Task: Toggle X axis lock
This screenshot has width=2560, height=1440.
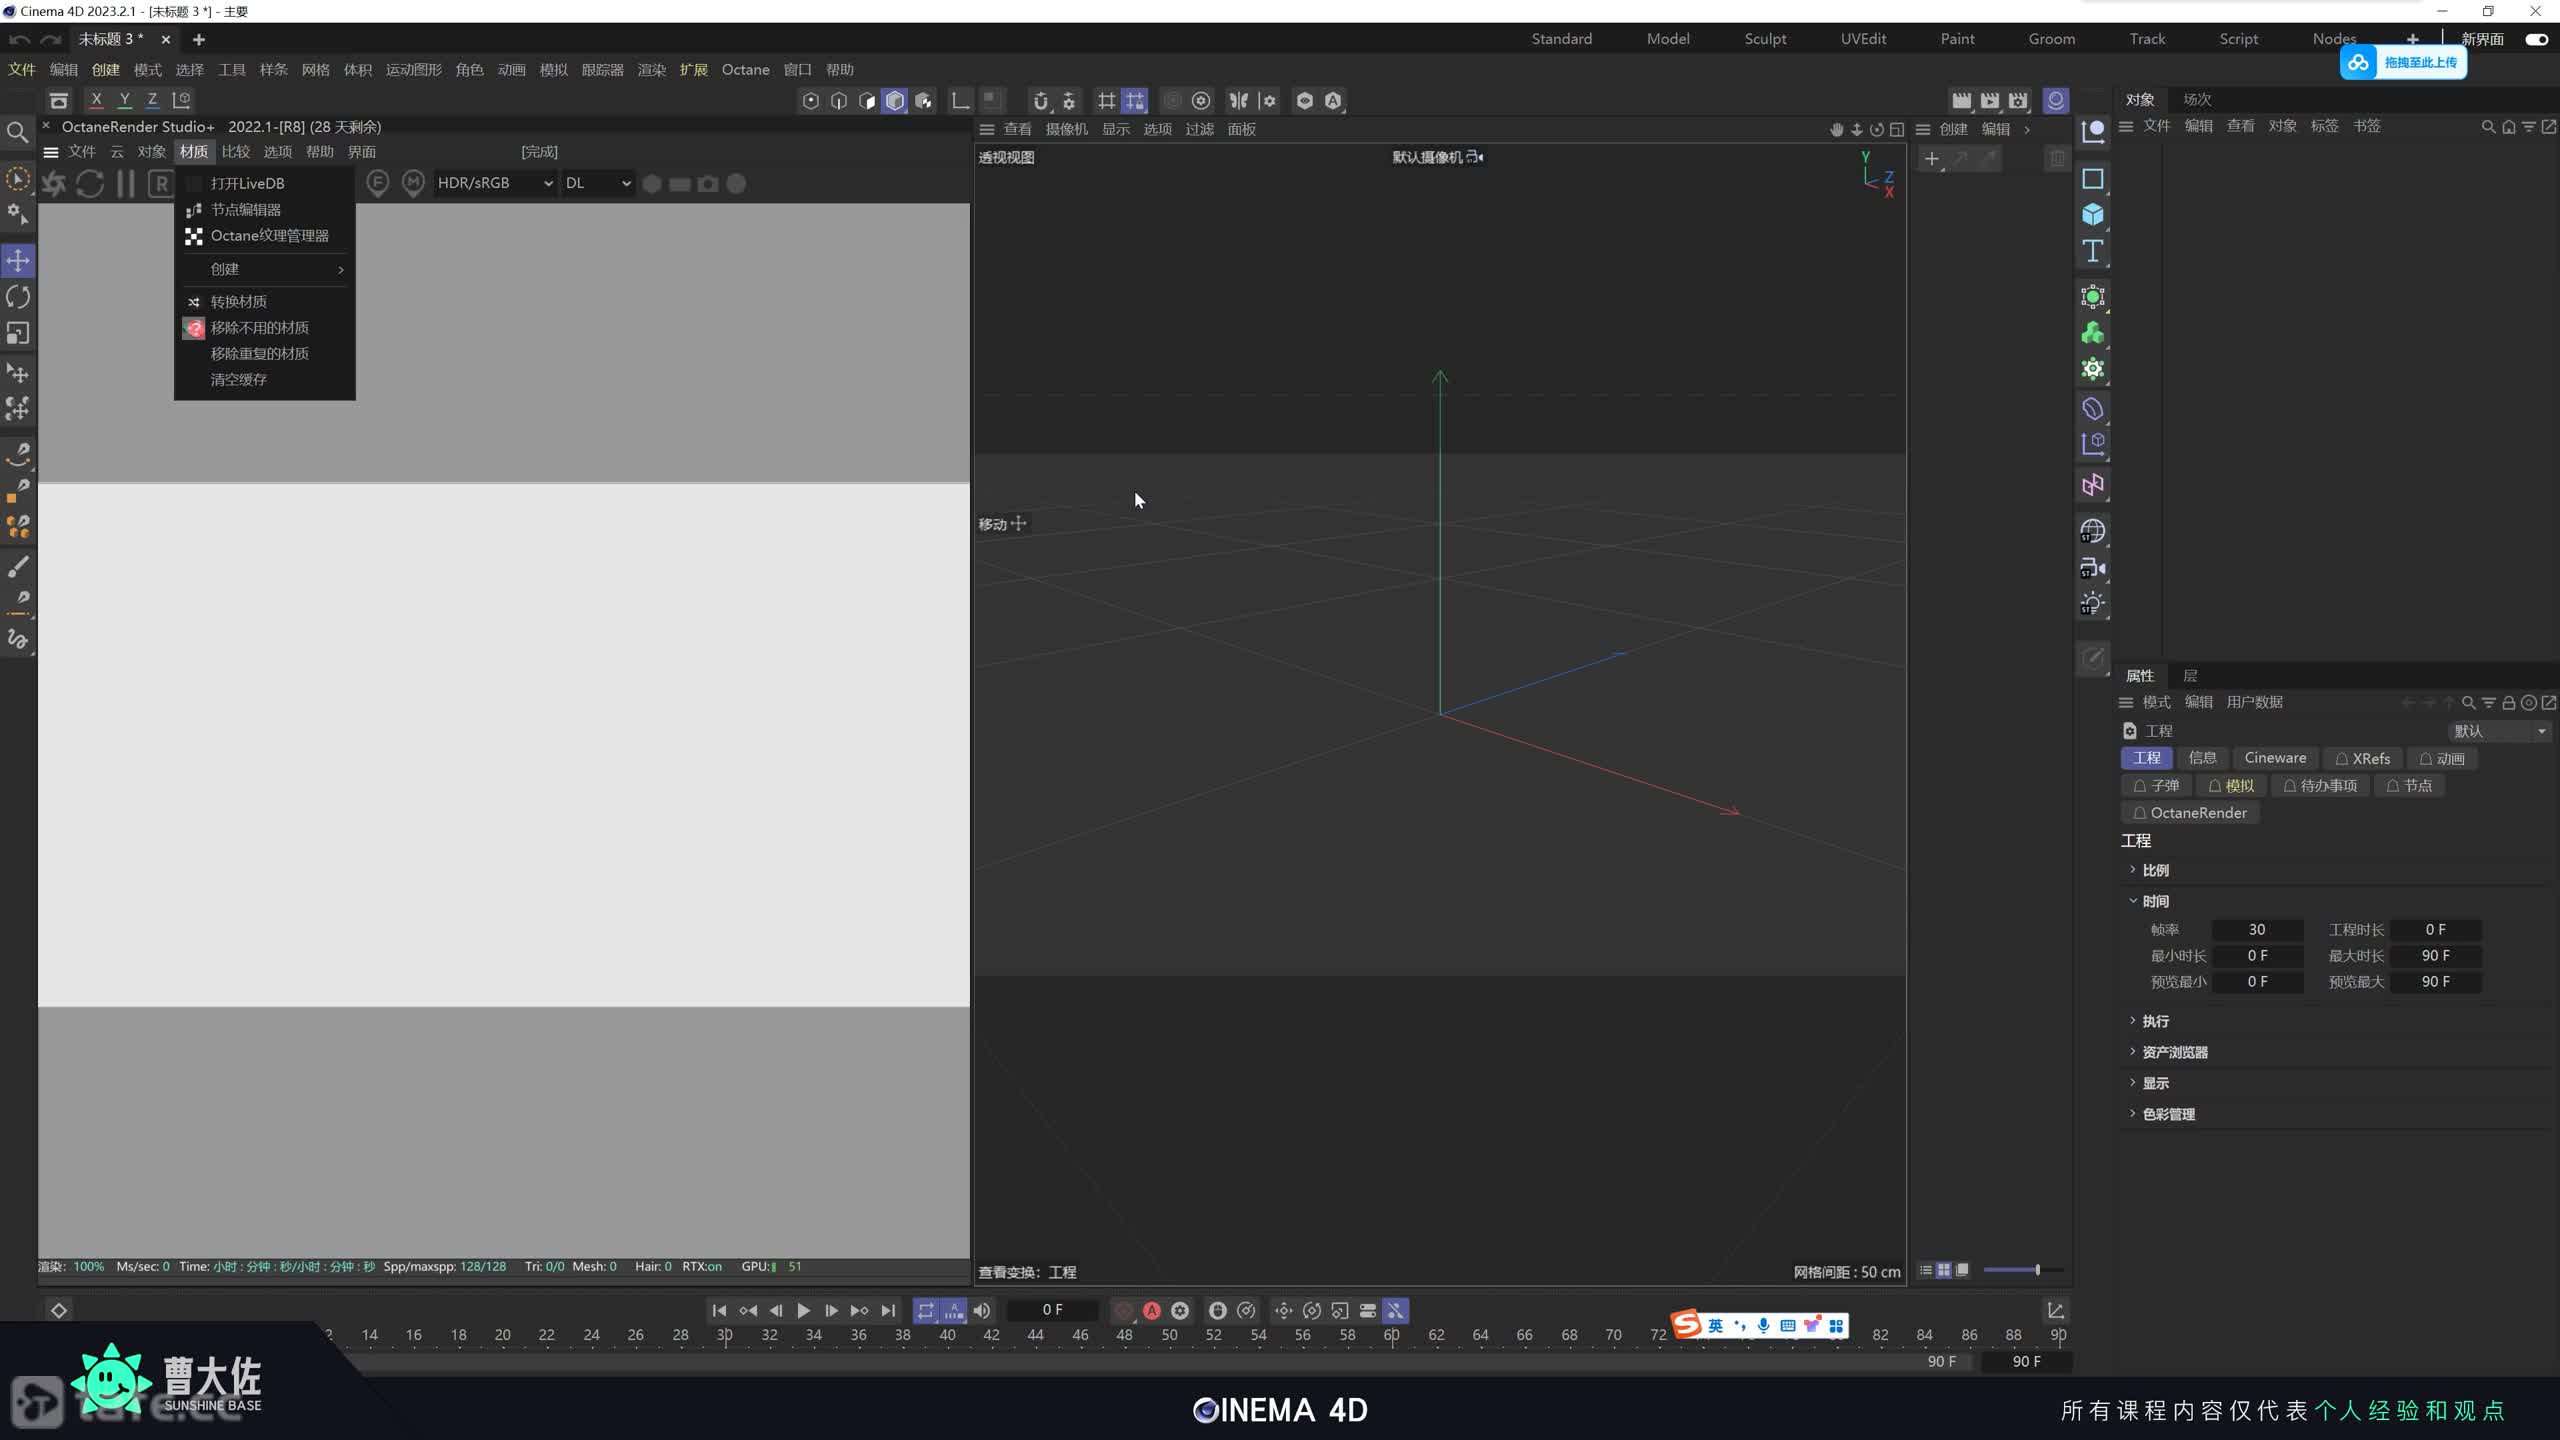Action: click(96, 100)
